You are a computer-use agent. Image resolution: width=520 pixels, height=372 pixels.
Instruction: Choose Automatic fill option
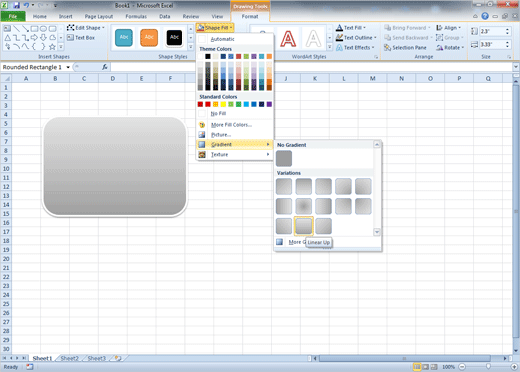point(234,39)
